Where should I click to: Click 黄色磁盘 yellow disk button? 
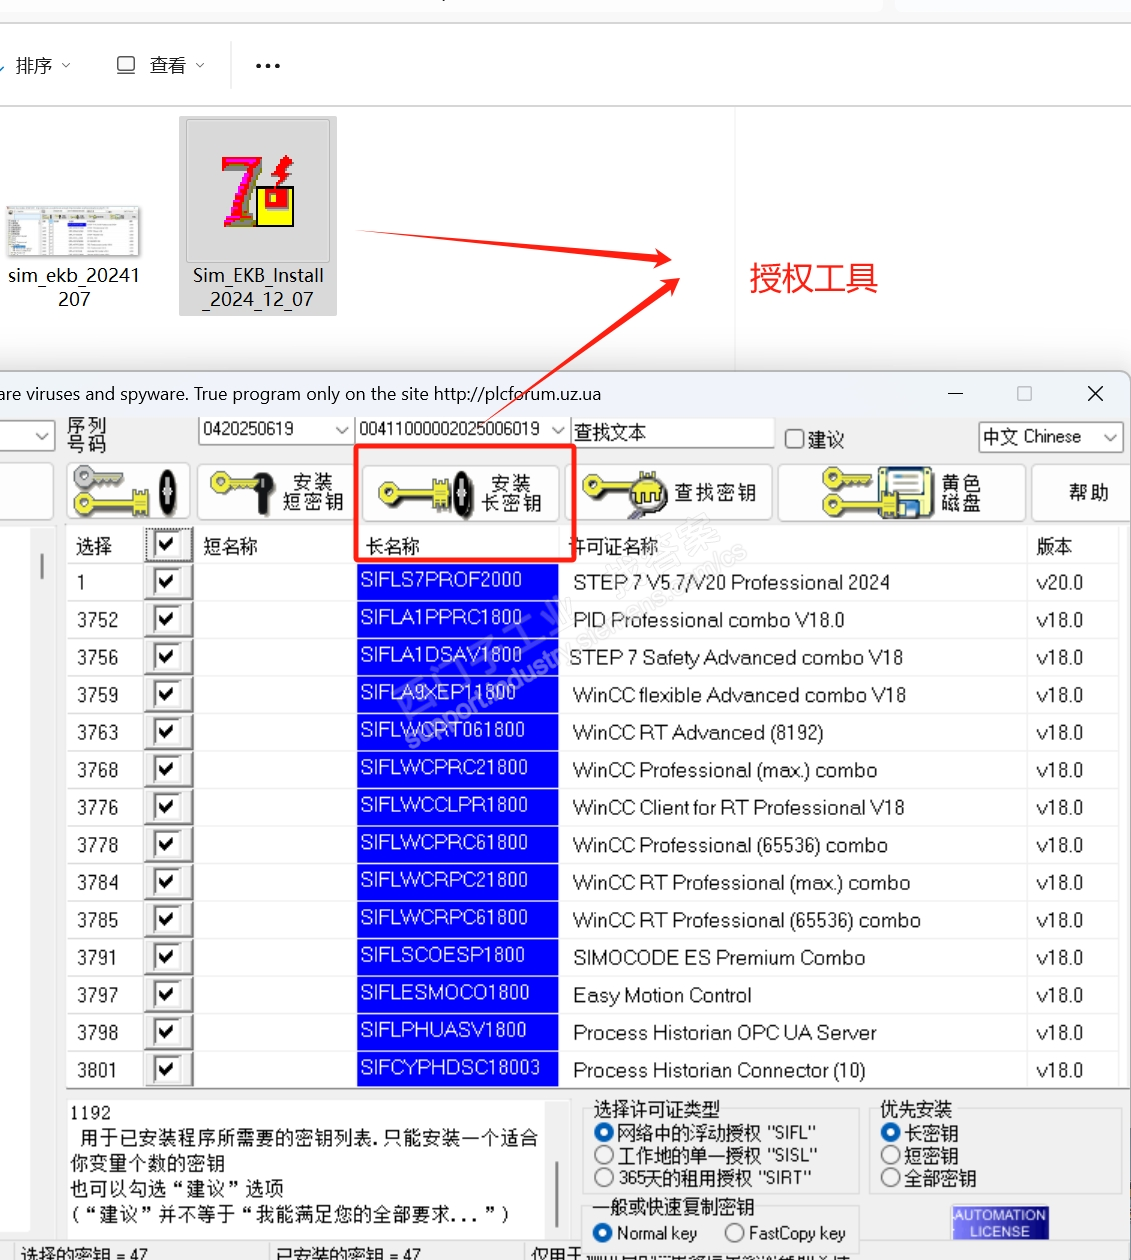pos(902,492)
